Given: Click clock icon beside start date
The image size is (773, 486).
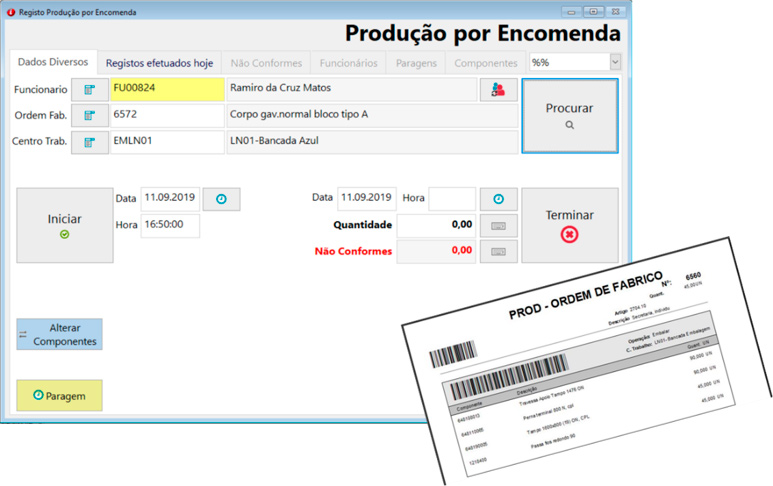Looking at the screenshot, I should (221, 199).
